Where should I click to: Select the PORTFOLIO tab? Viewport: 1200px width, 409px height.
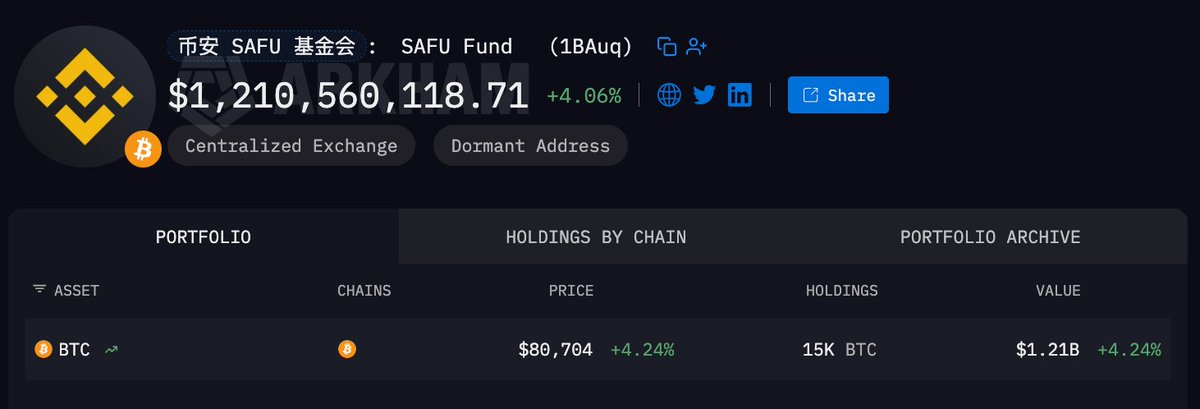click(203, 237)
